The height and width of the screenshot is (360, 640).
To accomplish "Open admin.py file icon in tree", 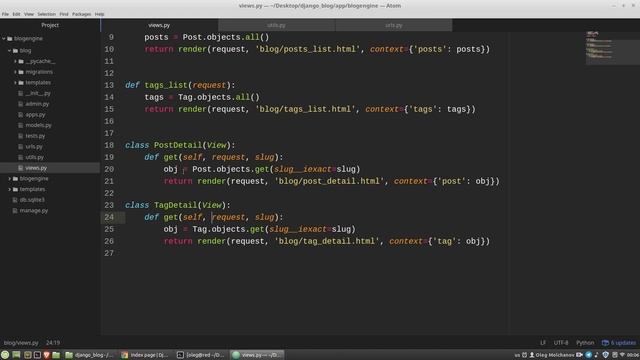I will 20,104.
